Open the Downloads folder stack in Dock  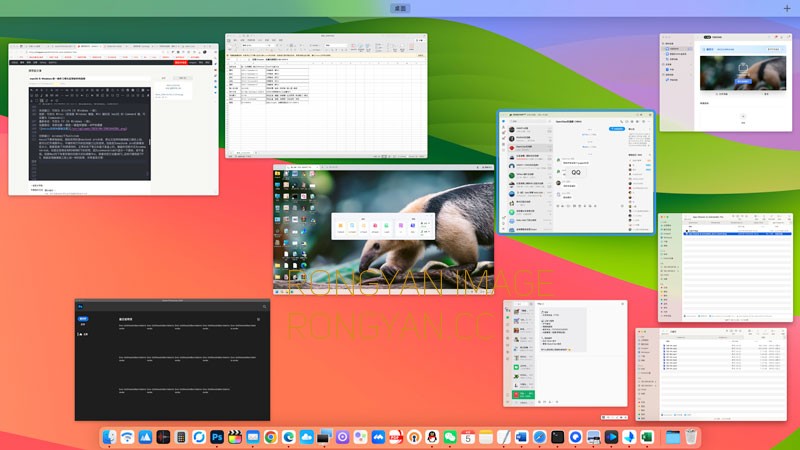(673, 437)
